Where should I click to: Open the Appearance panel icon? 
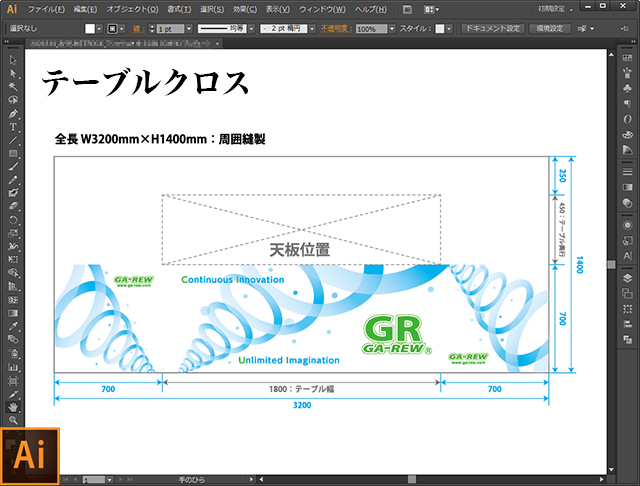pos(627,225)
